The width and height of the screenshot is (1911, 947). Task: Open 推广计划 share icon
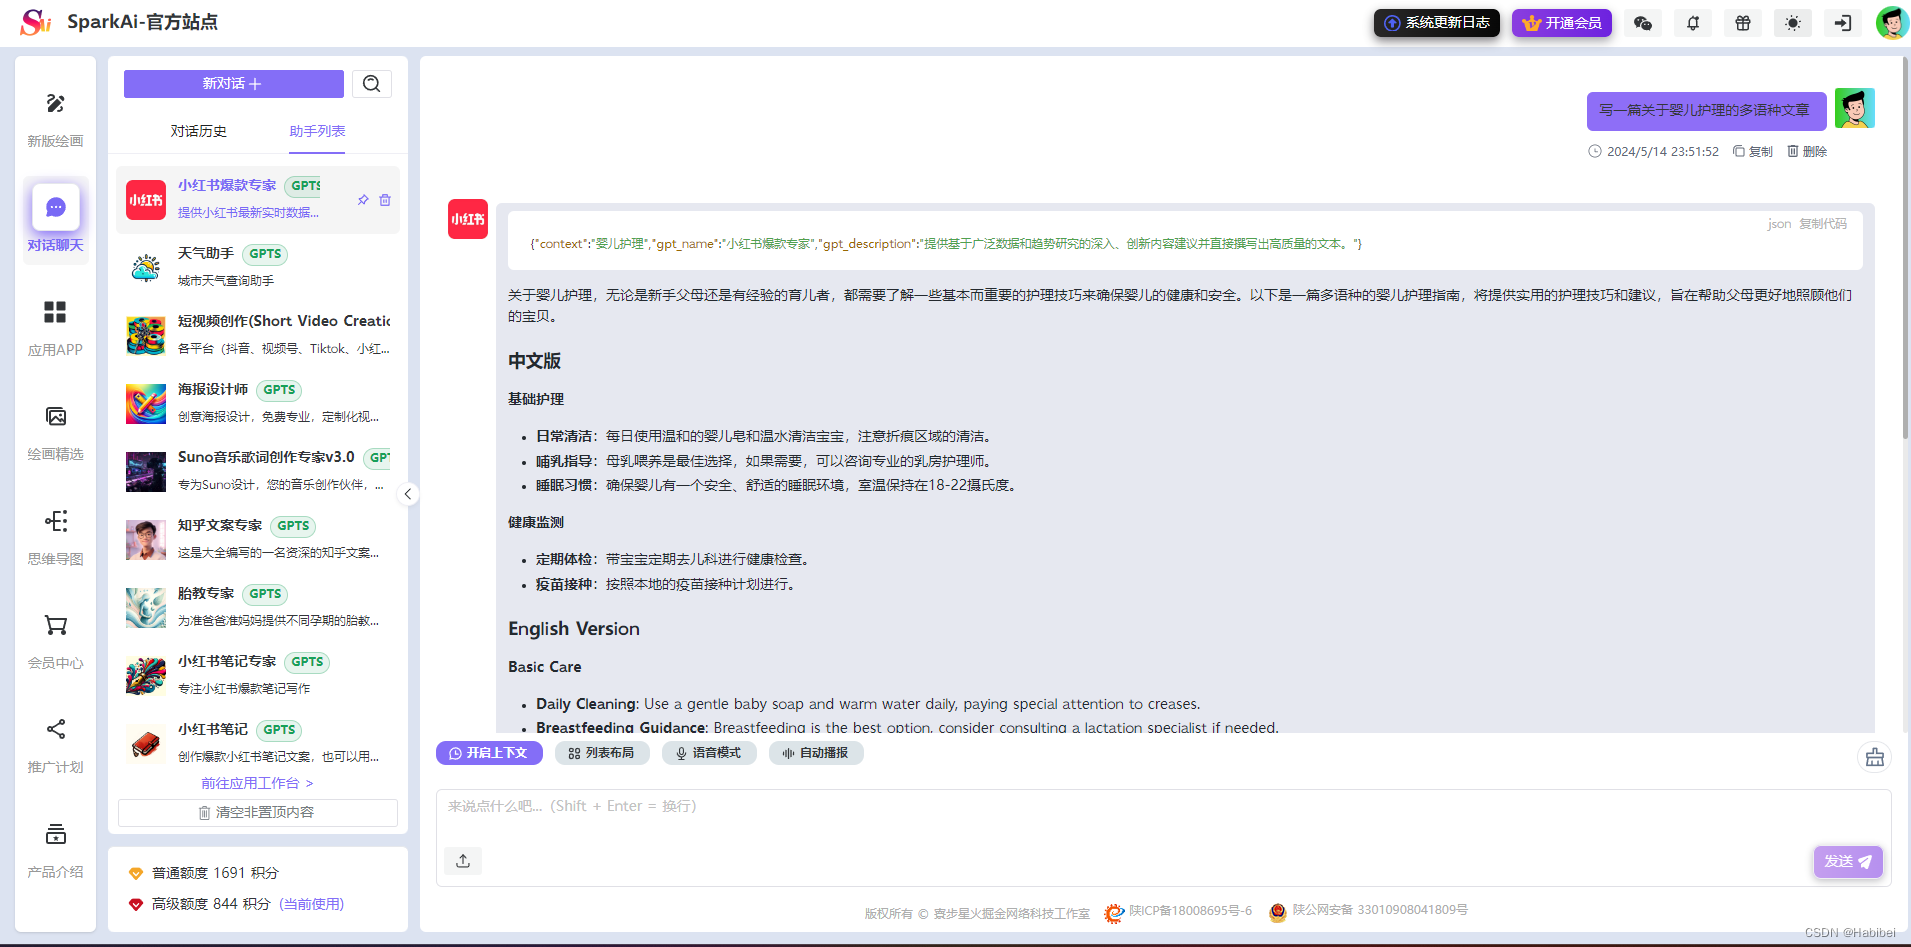click(55, 729)
